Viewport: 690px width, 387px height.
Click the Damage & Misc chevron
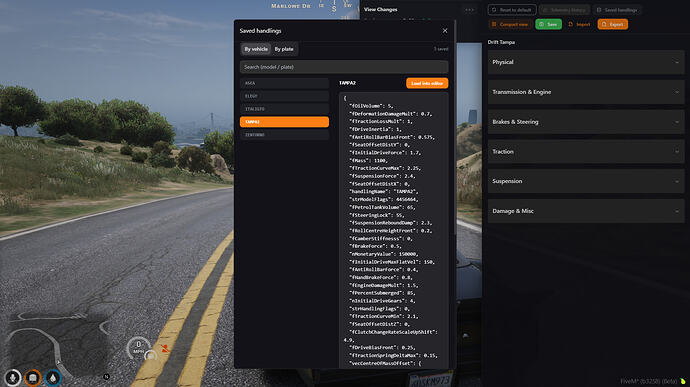pyautogui.click(x=677, y=211)
